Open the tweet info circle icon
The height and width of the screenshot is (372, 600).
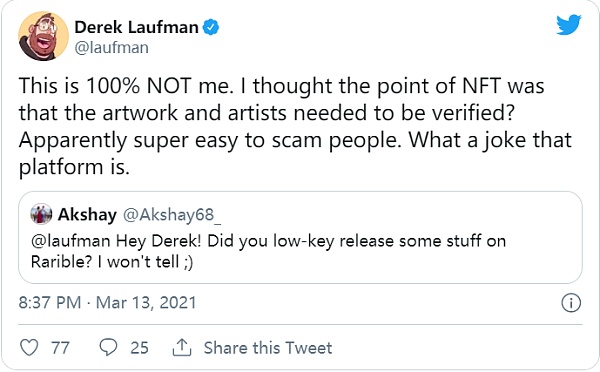coord(571,303)
